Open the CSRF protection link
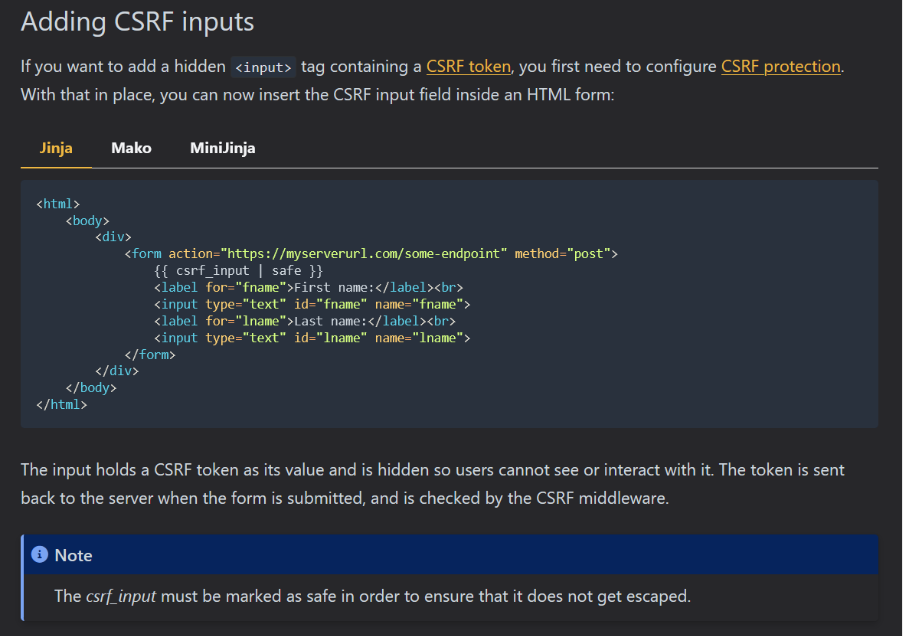The width and height of the screenshot is (903, 636). [x=780, y=67]
